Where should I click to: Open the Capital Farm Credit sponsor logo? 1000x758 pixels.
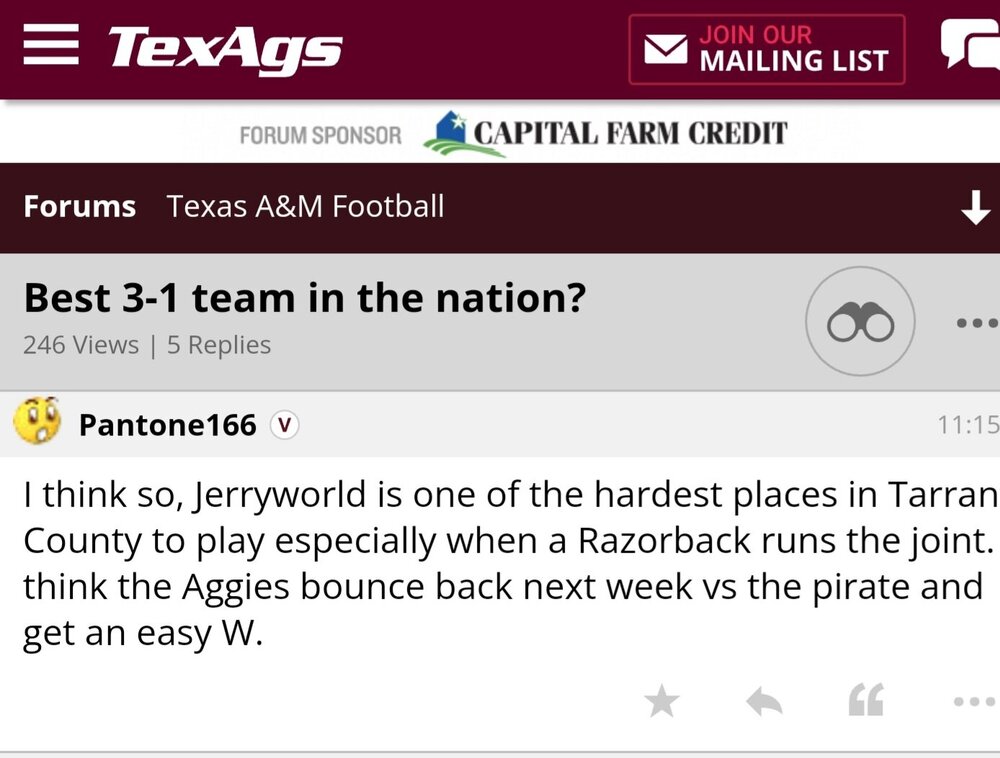(x=605, y=134)
